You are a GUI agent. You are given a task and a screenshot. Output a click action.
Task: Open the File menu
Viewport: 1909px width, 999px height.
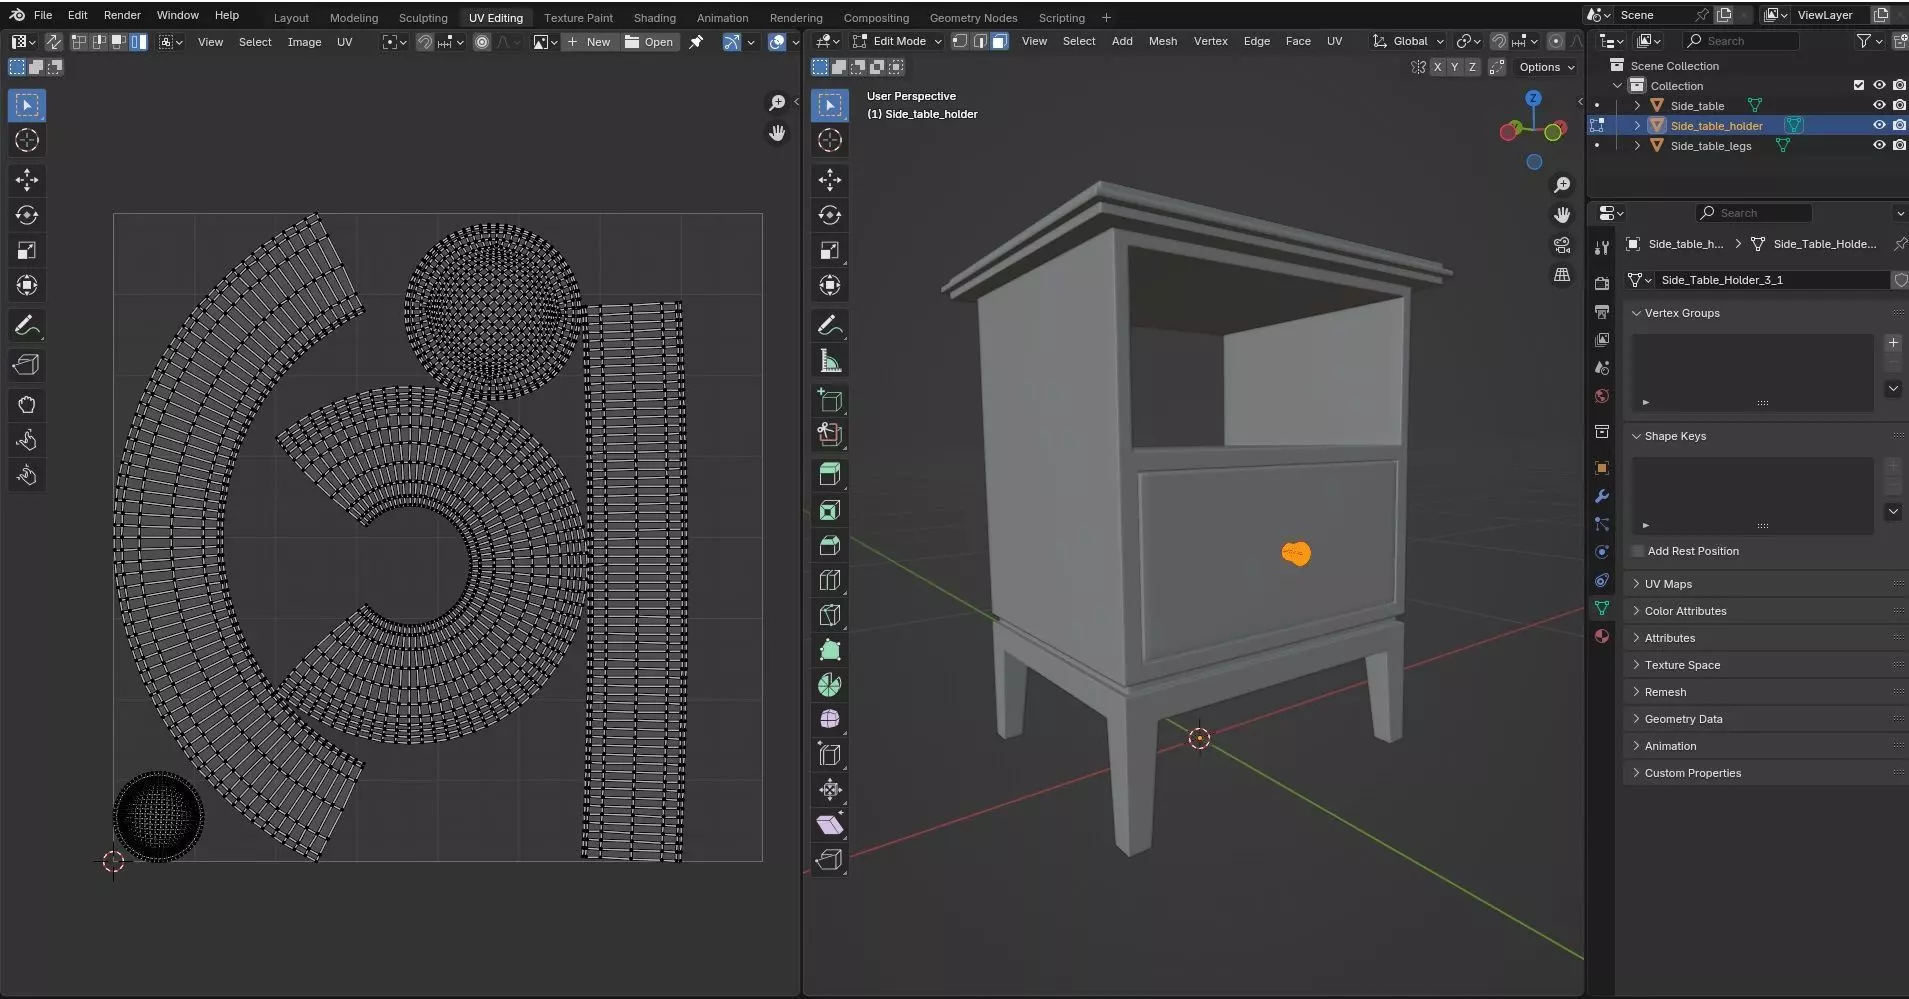pos(43,15)
